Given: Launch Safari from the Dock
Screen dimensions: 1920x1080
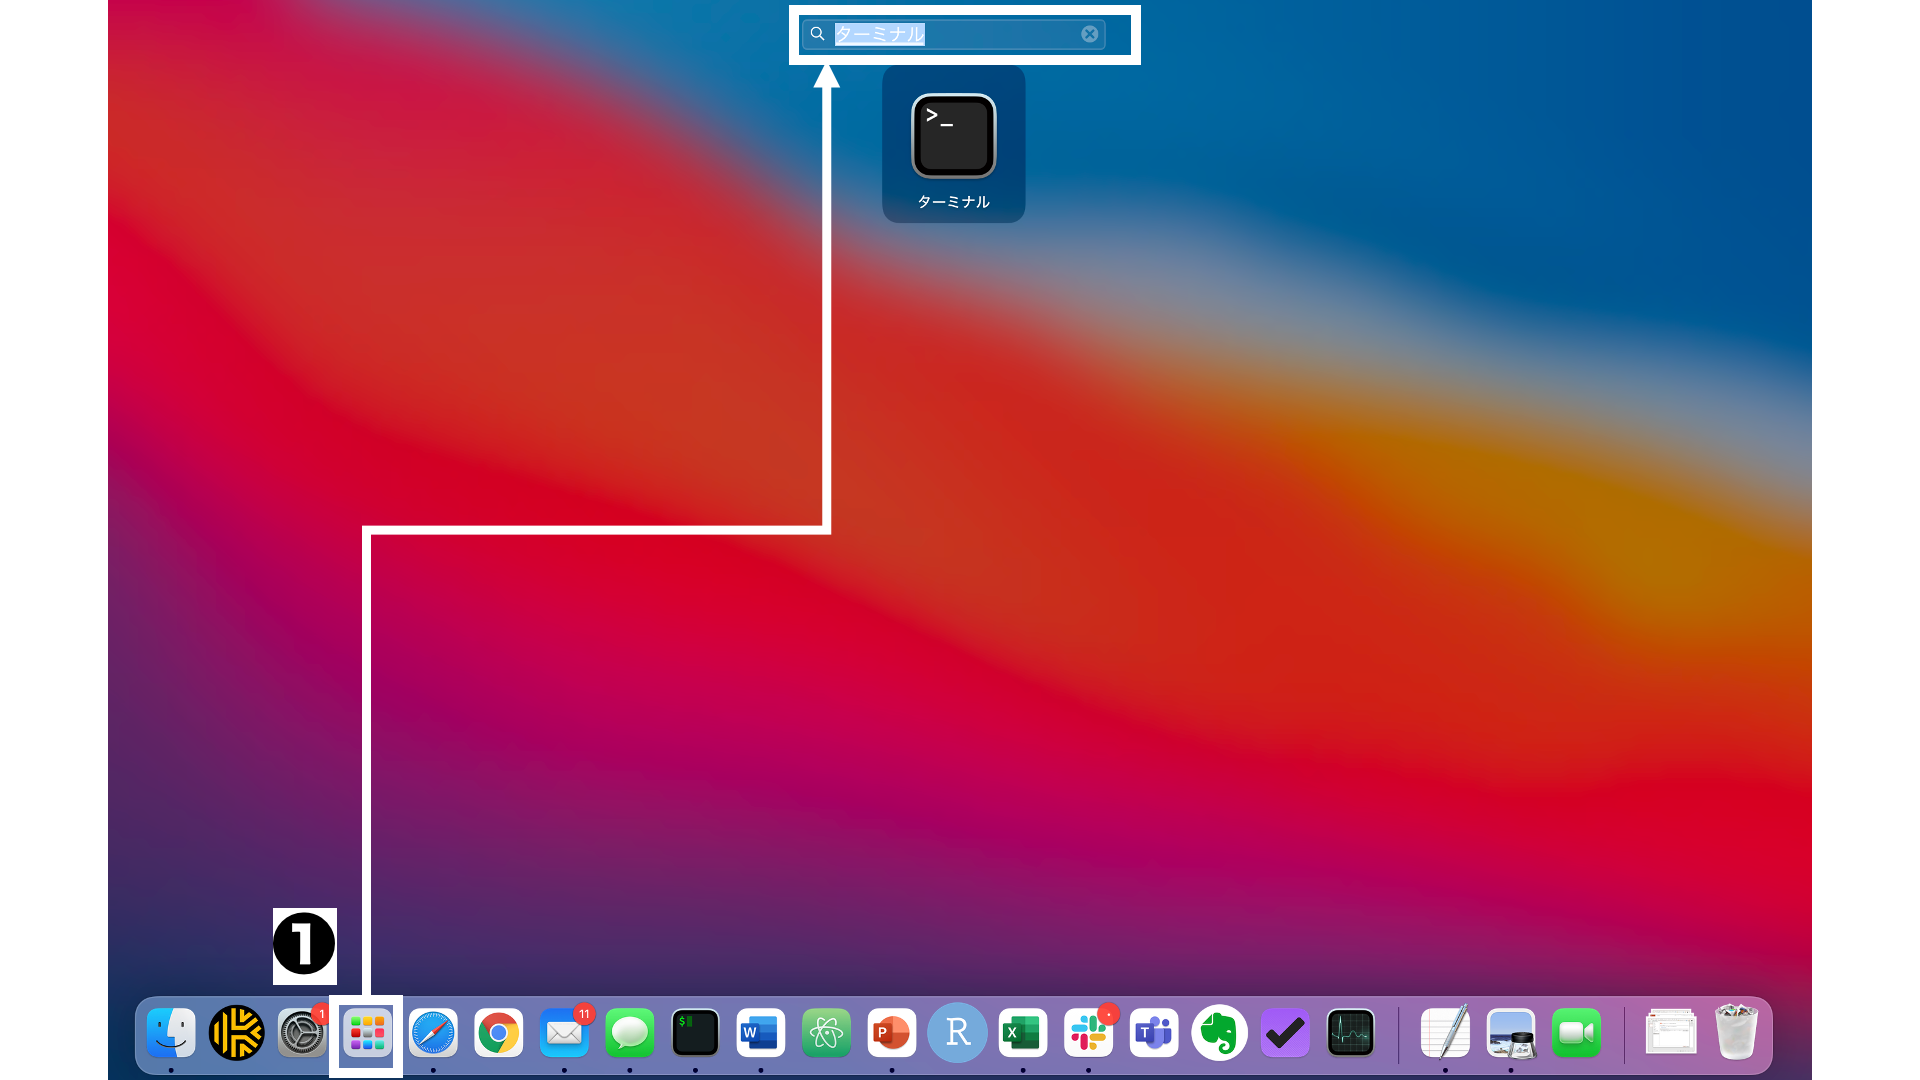Looking at the screenshot, I should [433, 1033].
